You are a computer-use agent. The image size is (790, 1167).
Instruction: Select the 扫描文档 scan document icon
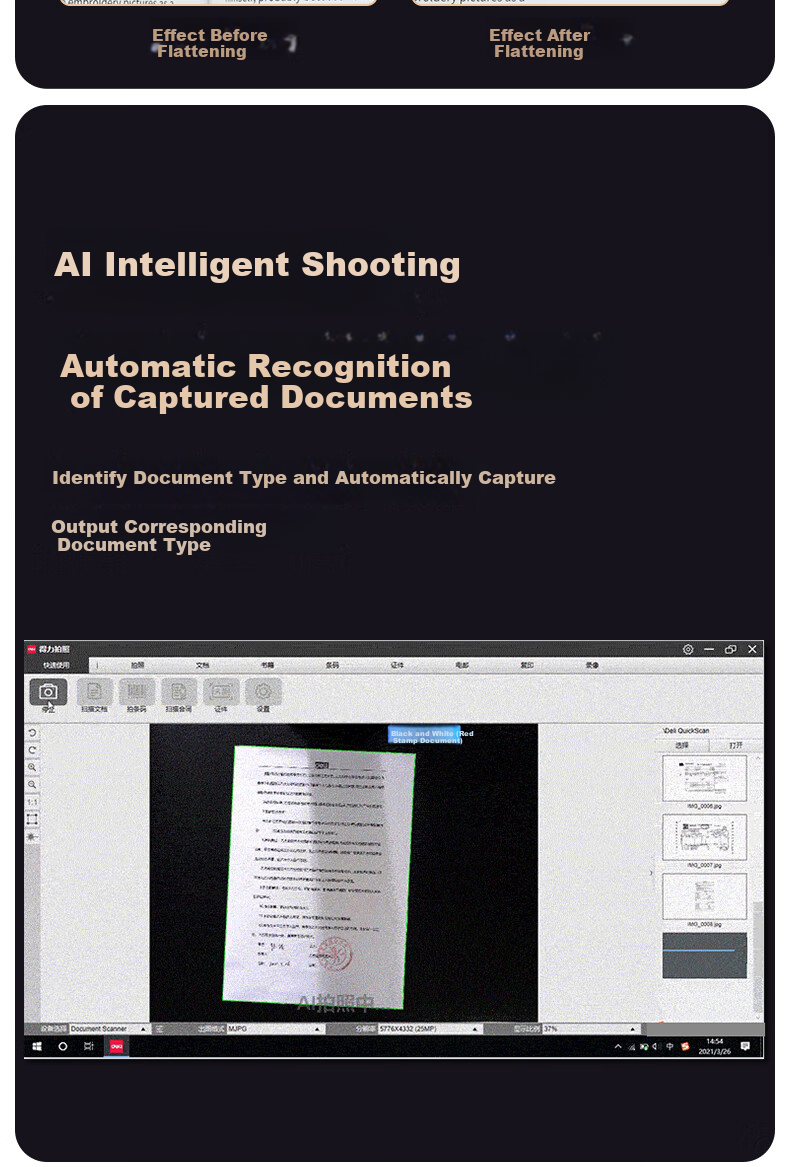[95, 692]
